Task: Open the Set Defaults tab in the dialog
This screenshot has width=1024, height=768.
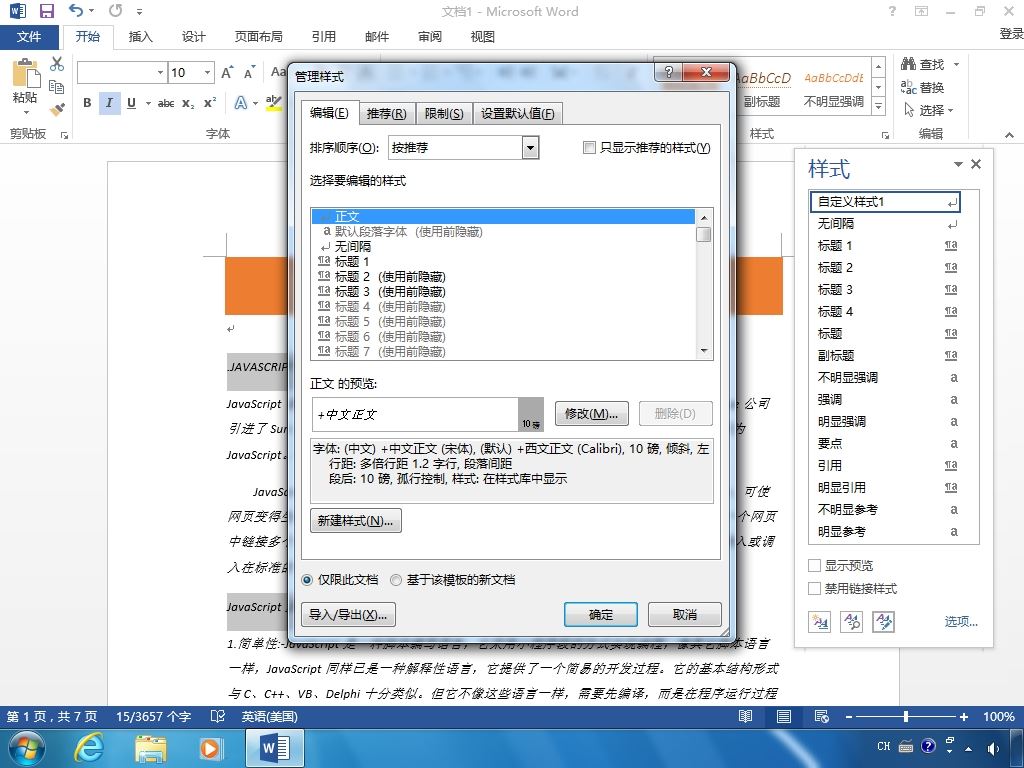Action: pyautogui.click(x=517, y=114)
